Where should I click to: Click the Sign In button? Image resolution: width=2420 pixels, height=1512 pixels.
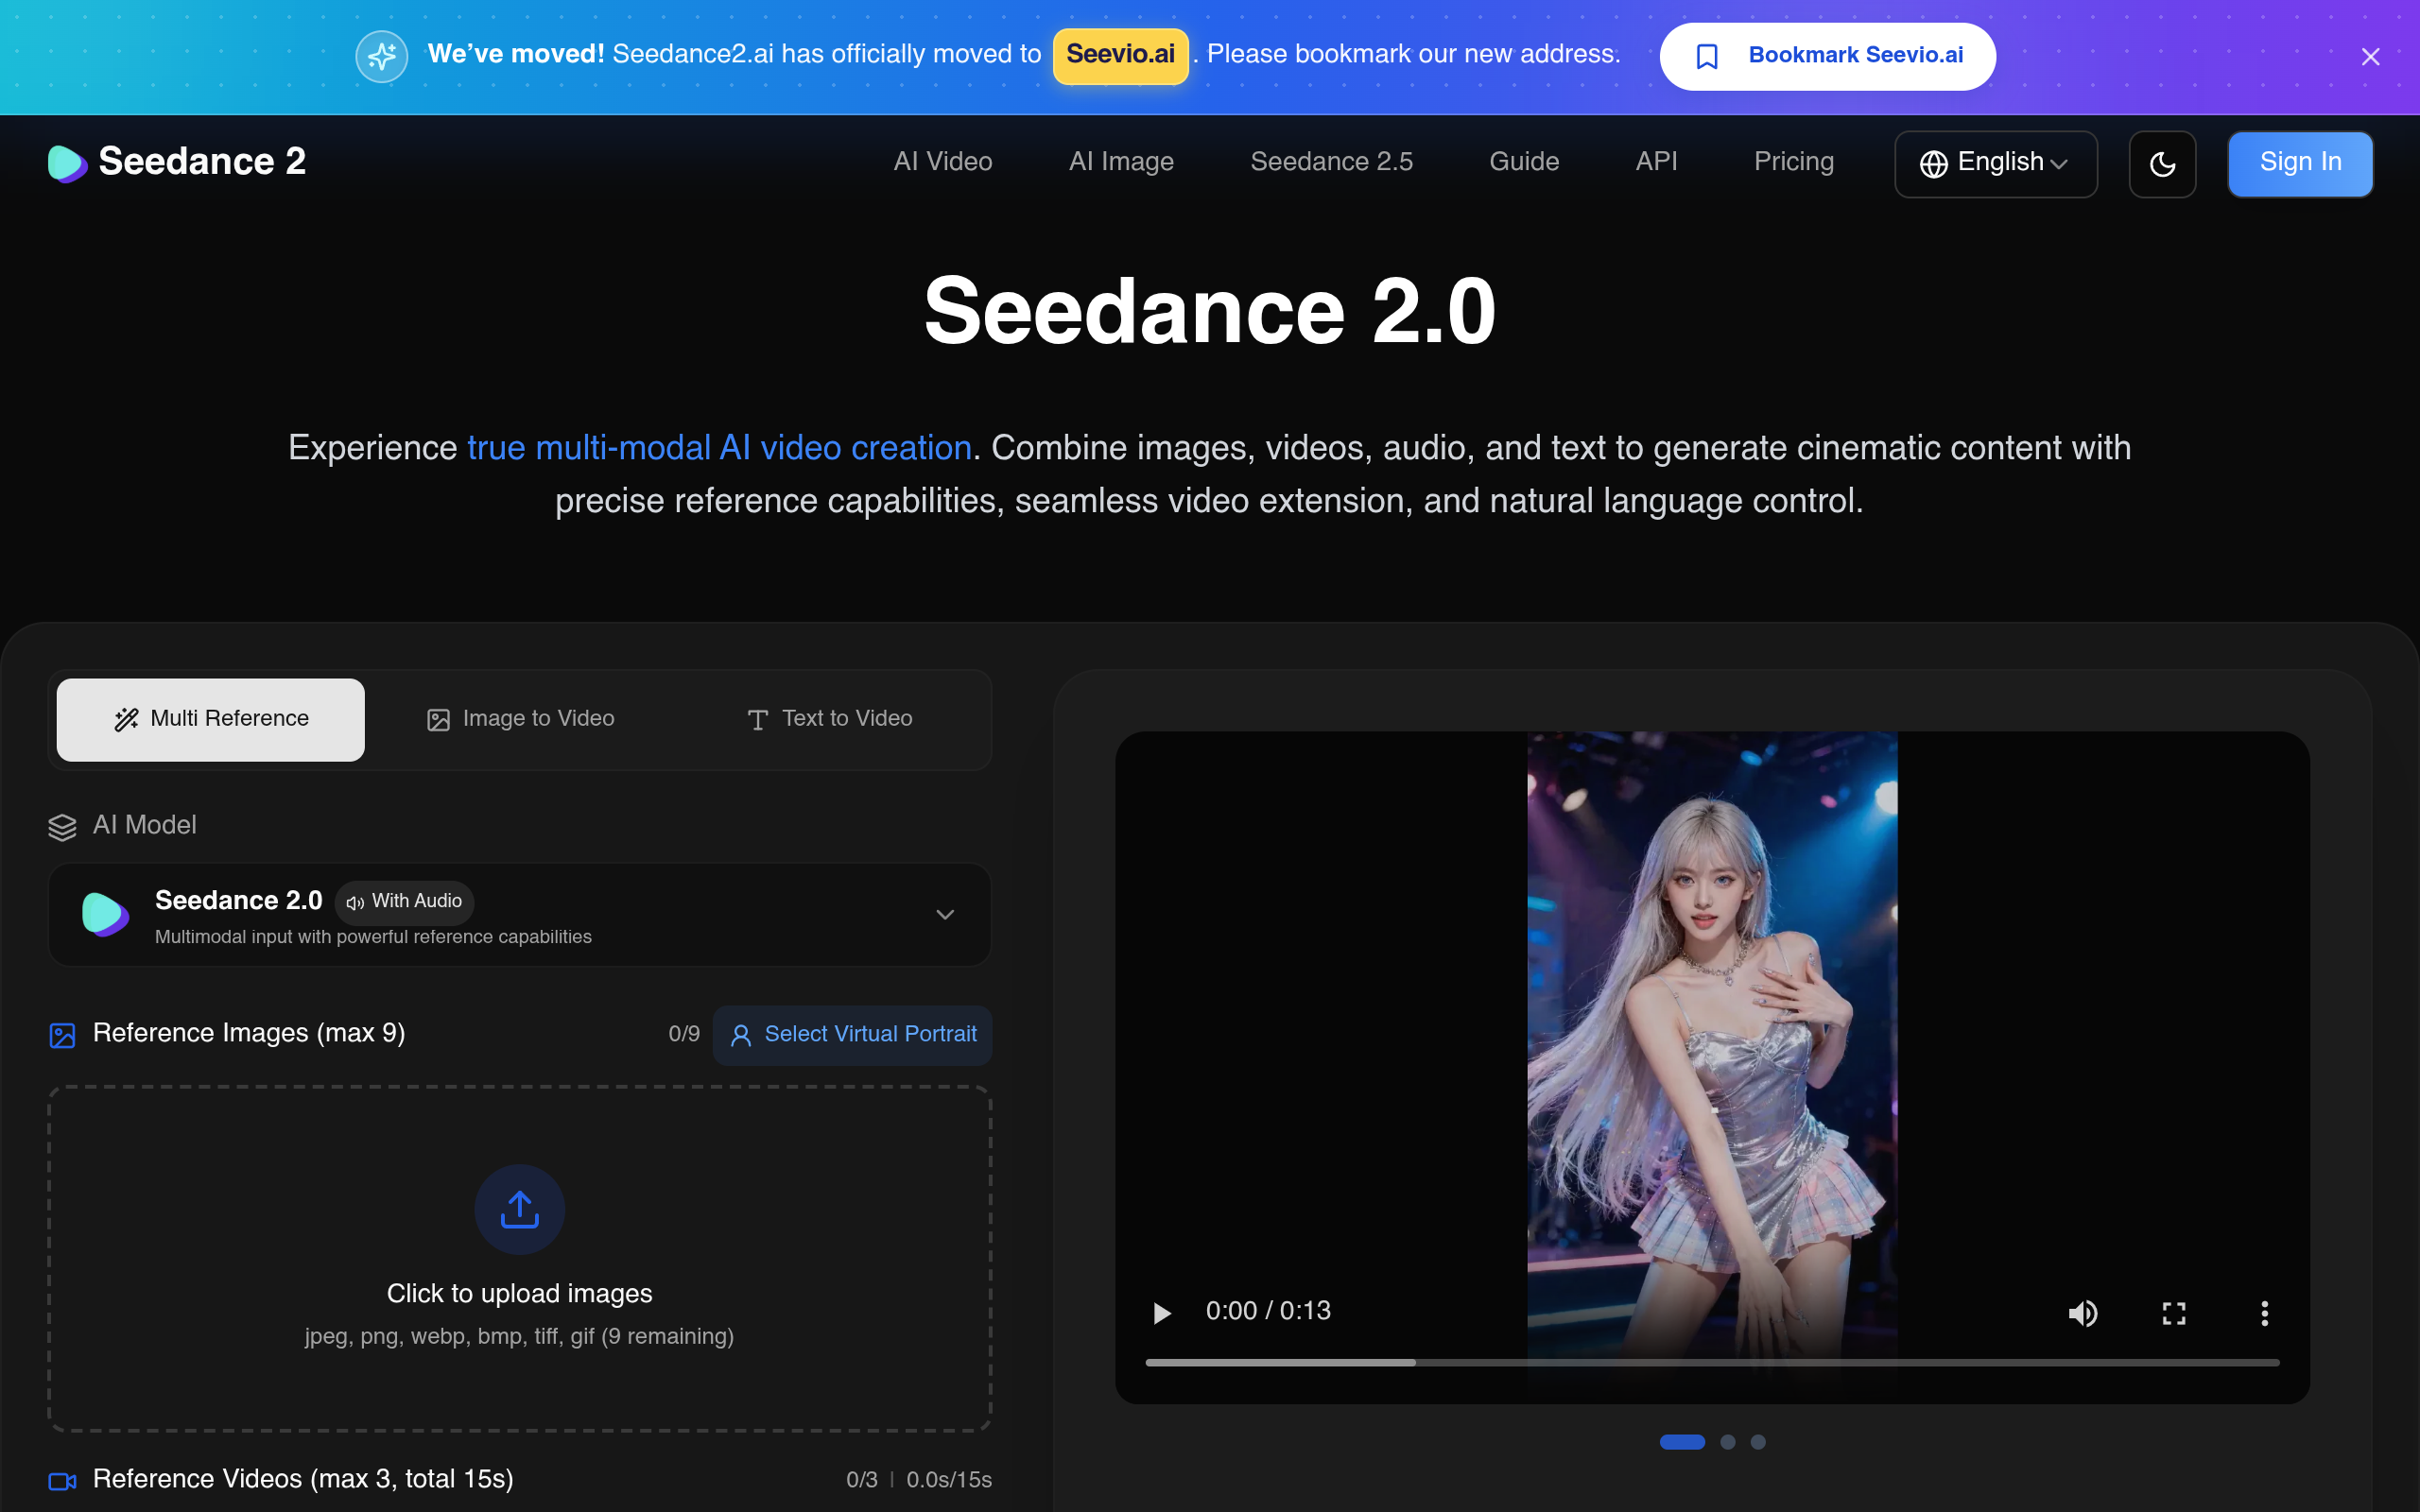pyautogui.click(x=2300, y=164)
